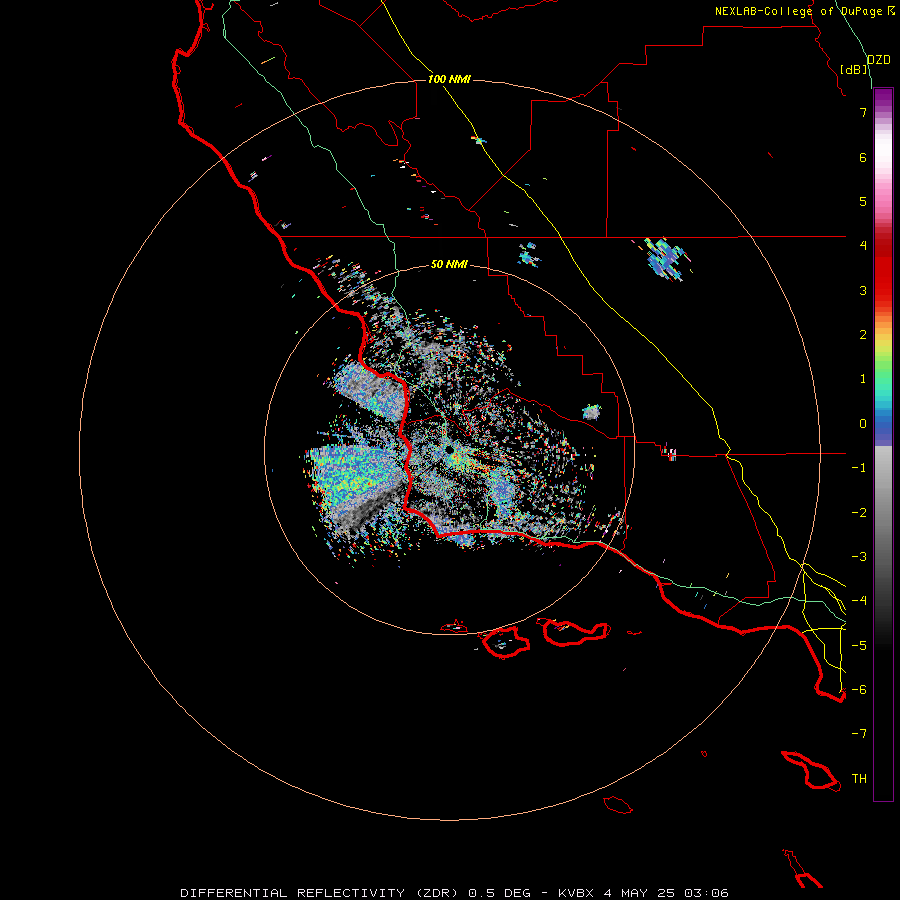Click the 6 value on color scale
Viewport: 900px width, 900px height.
click(863, 157)
